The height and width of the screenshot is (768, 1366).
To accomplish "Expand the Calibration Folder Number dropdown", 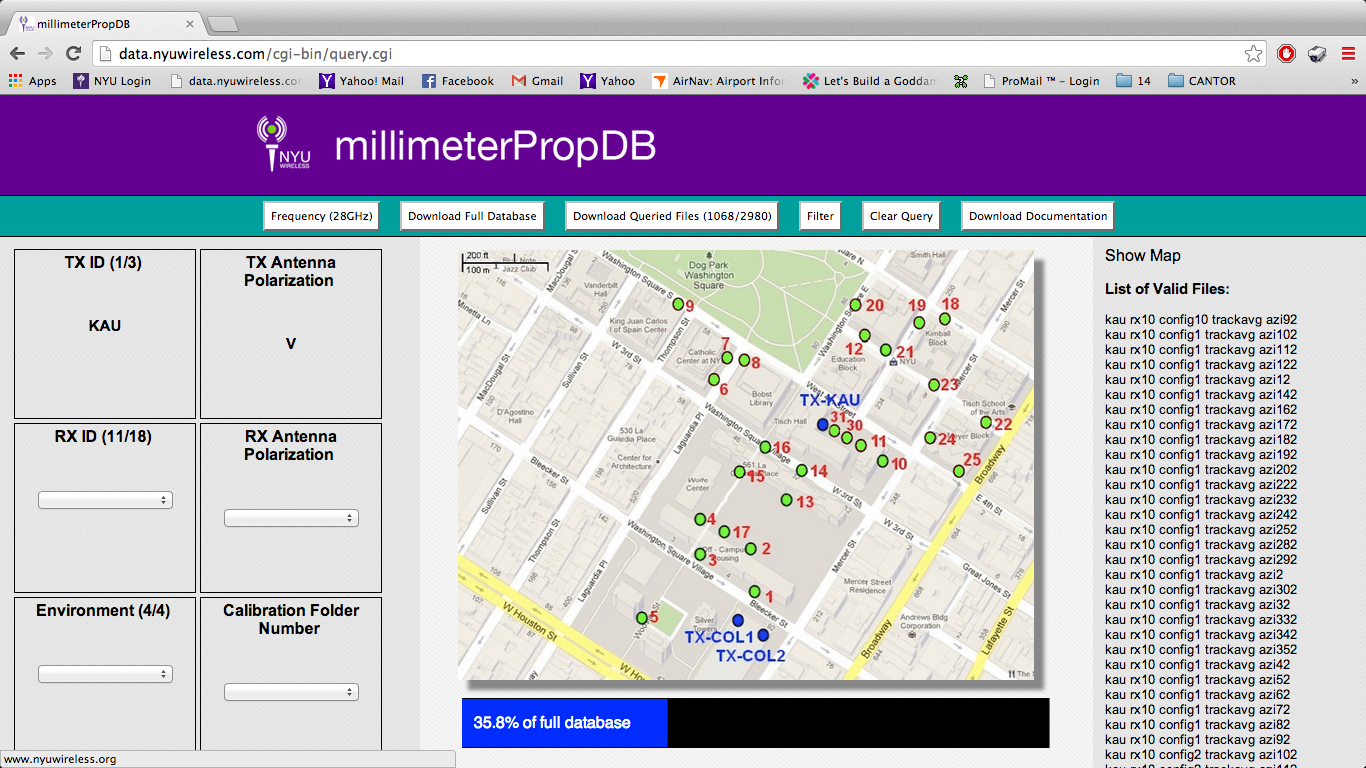I will coord(290,692).
